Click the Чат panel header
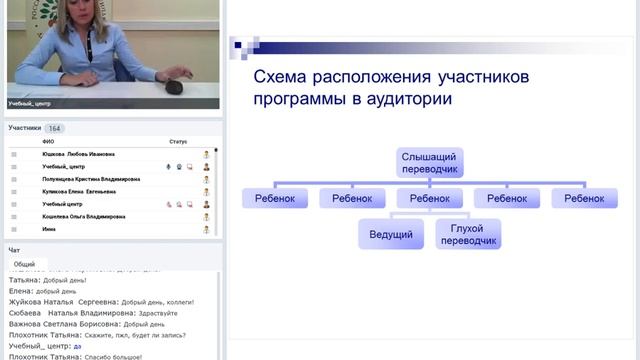 coord(14,250)
